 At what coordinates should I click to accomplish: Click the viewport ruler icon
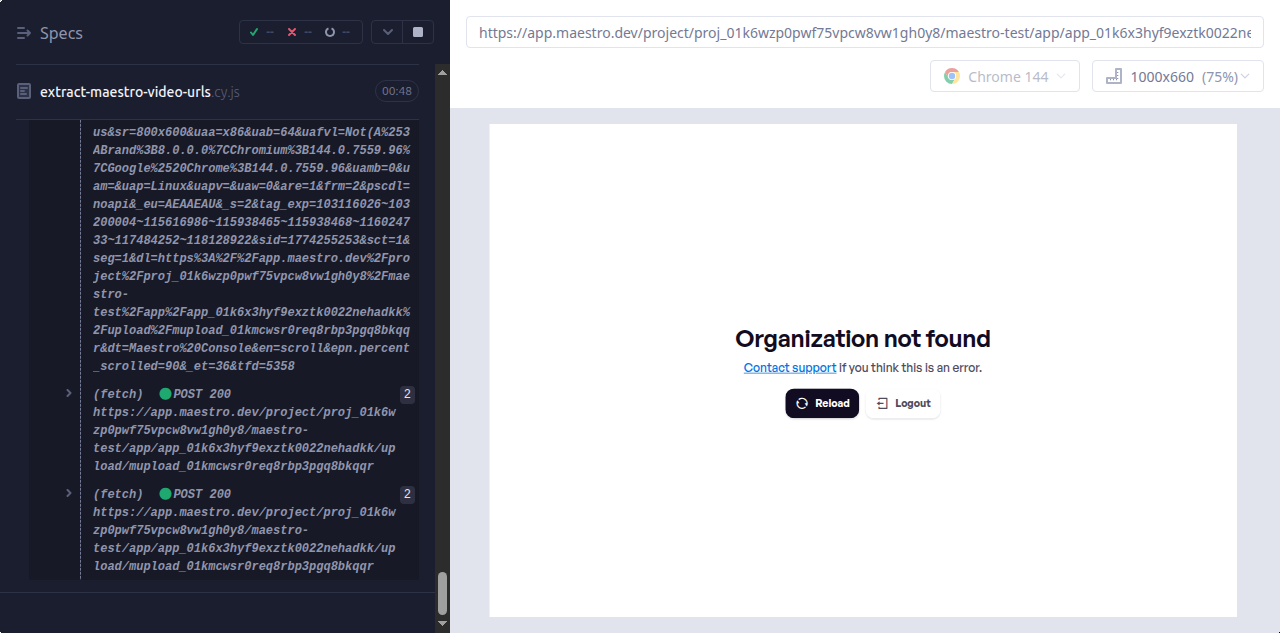(1112, 77)
